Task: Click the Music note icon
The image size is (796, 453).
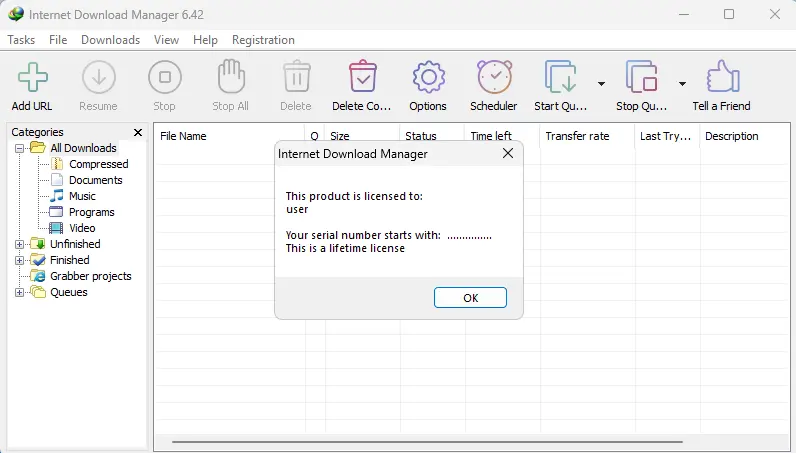Action: tap(57, 196)
